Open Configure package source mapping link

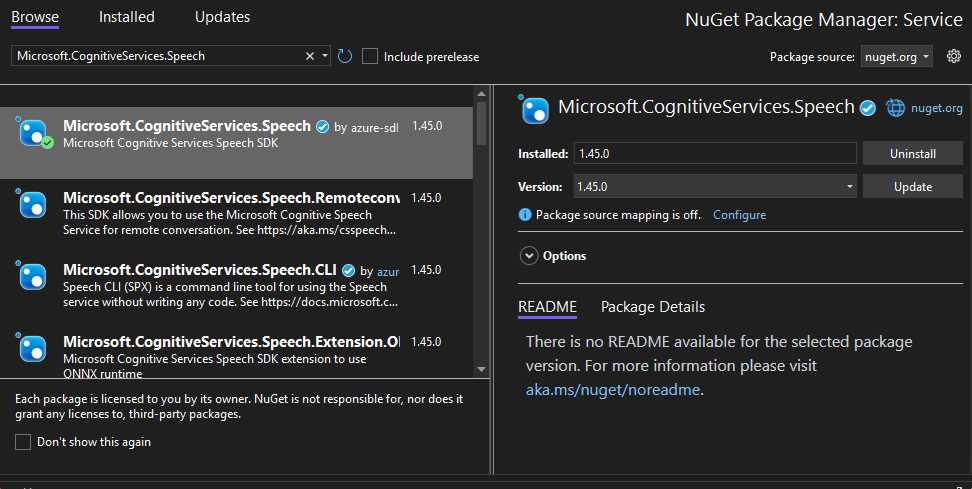click(x=740, y=215)
